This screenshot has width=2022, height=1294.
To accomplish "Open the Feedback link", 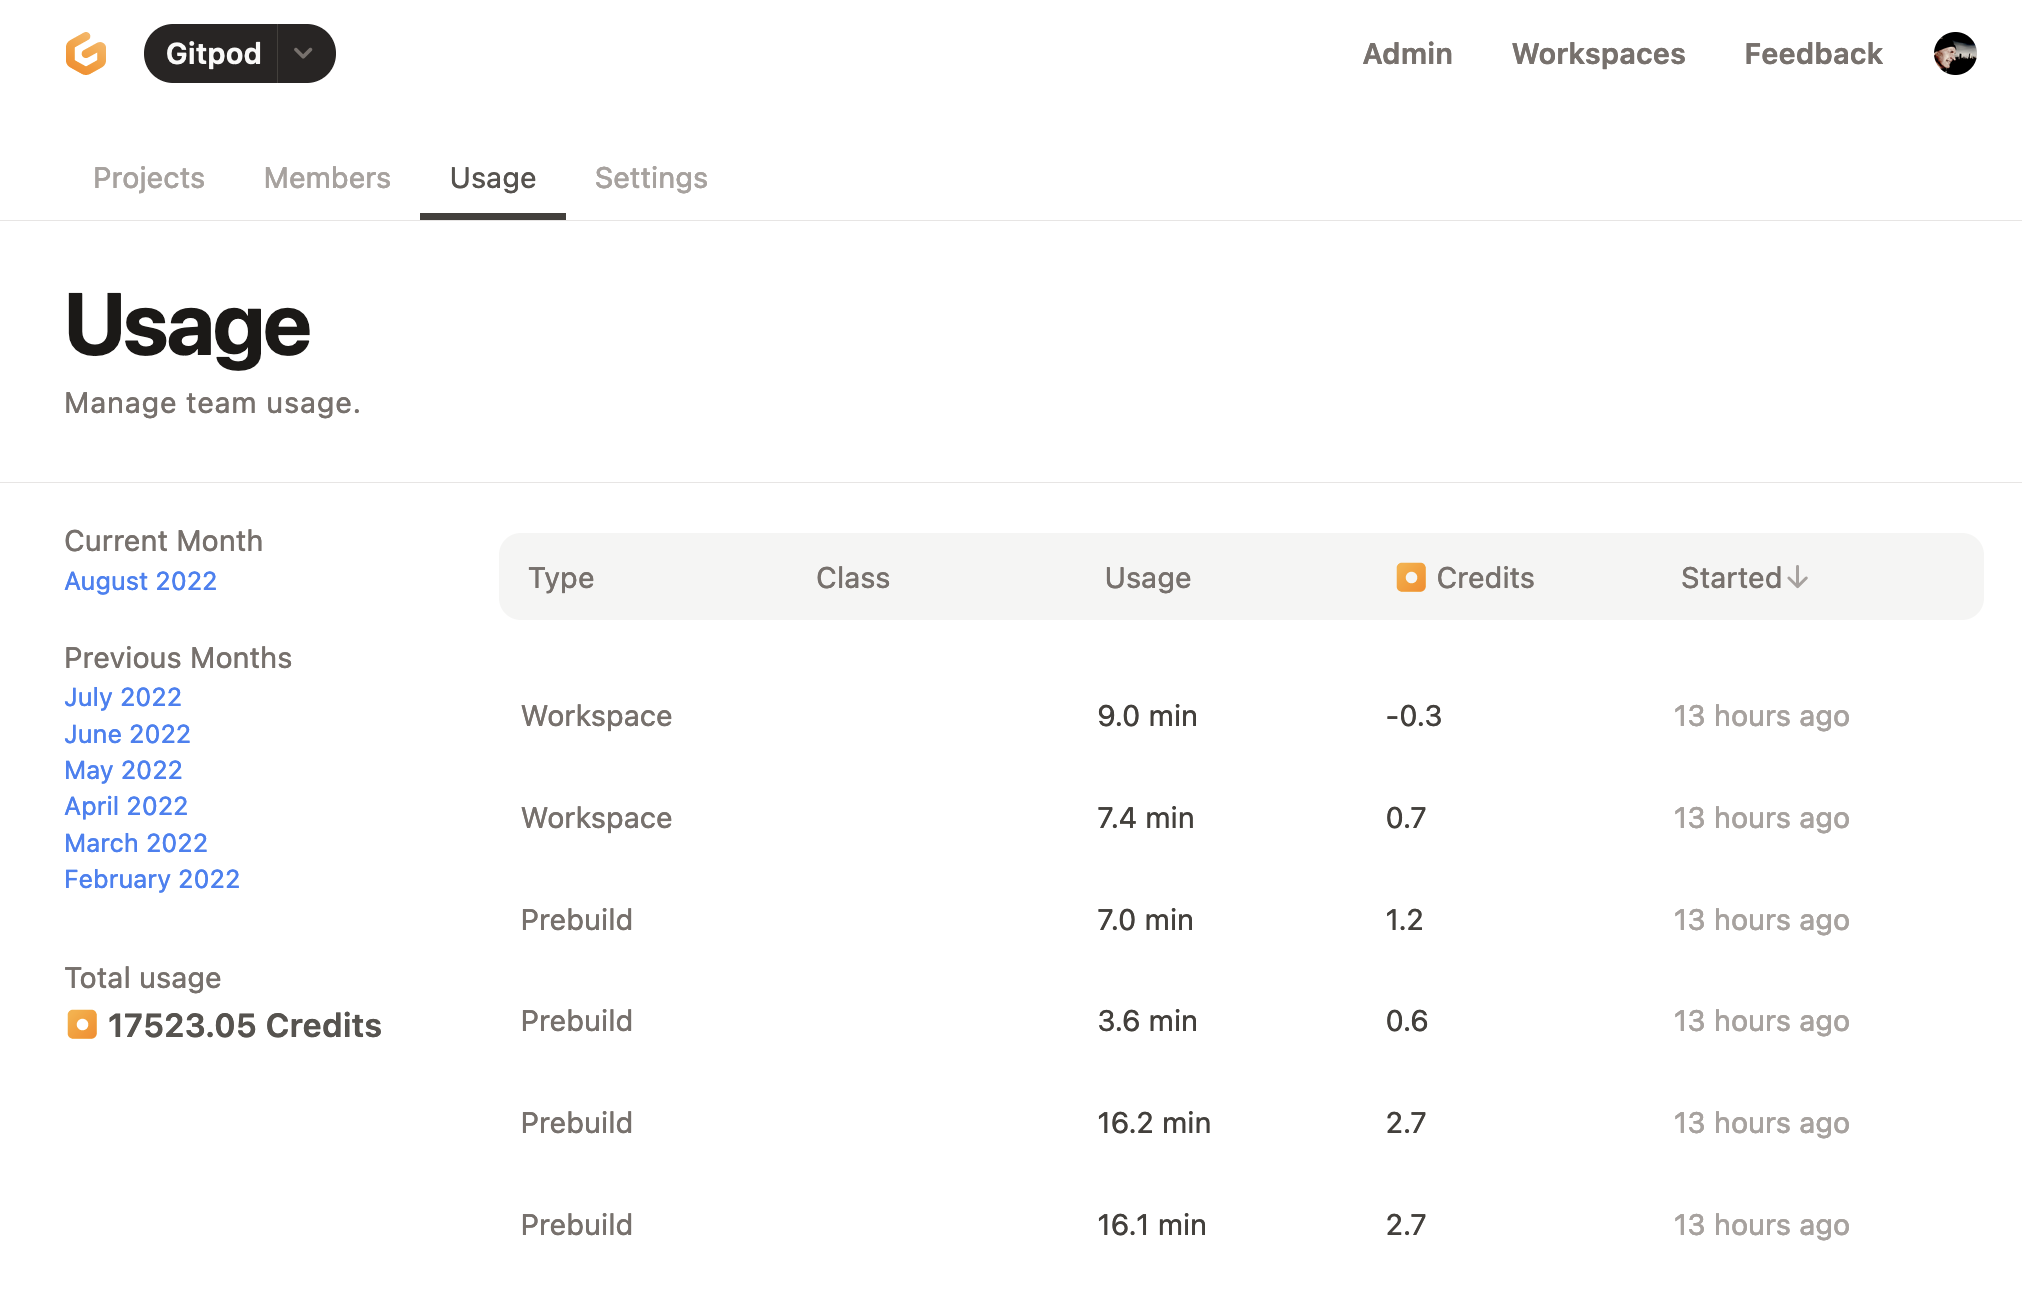I will pos(1813,54).
